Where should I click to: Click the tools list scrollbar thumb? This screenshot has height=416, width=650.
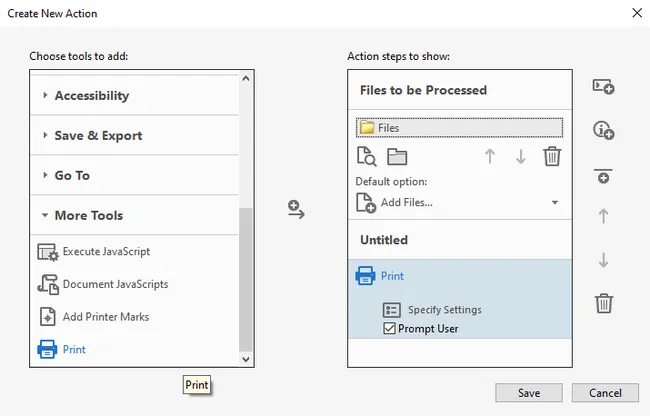(246, 280)
